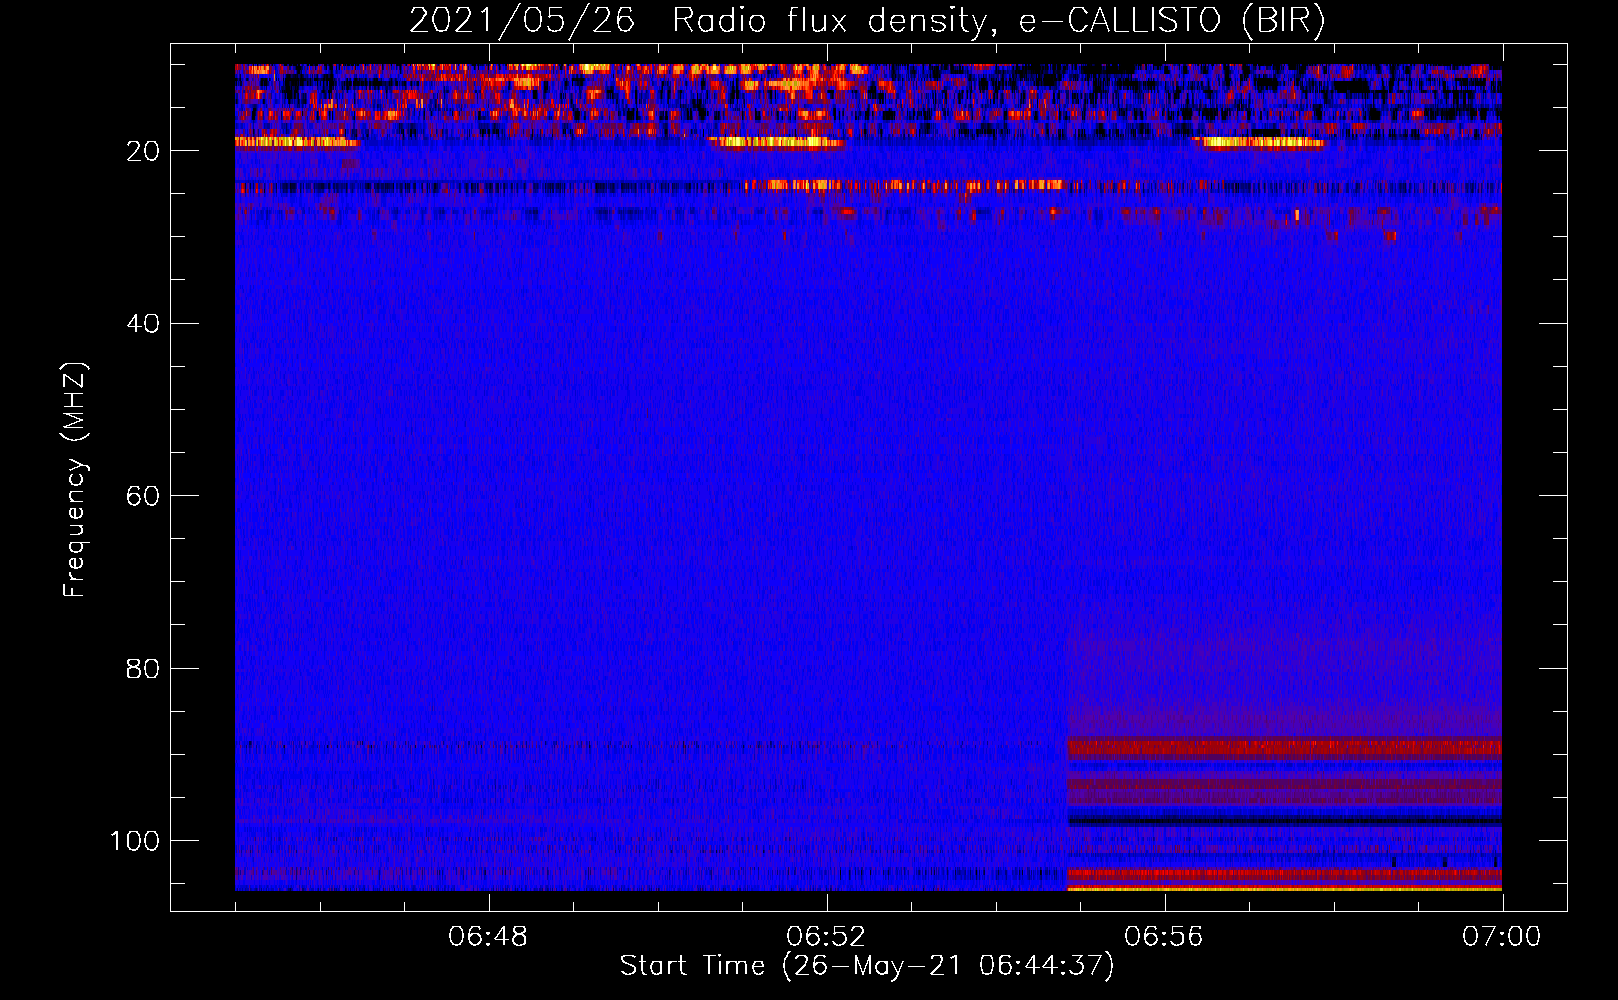Click the 40 MHz frequency tick label
The width and height of the screenshot is (1618, 1000).
click(x=143, y=323)
